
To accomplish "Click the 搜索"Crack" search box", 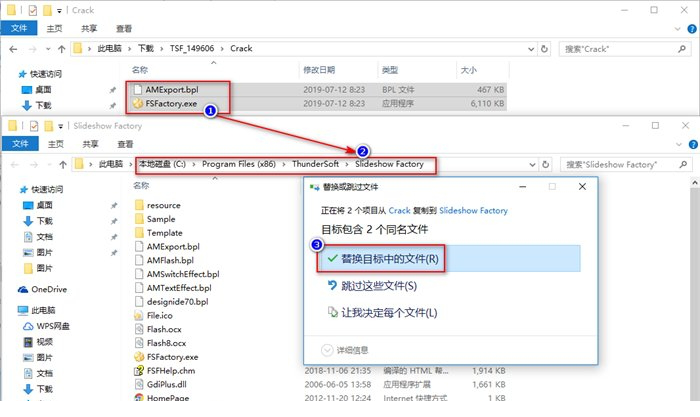I will click(620, 47).
